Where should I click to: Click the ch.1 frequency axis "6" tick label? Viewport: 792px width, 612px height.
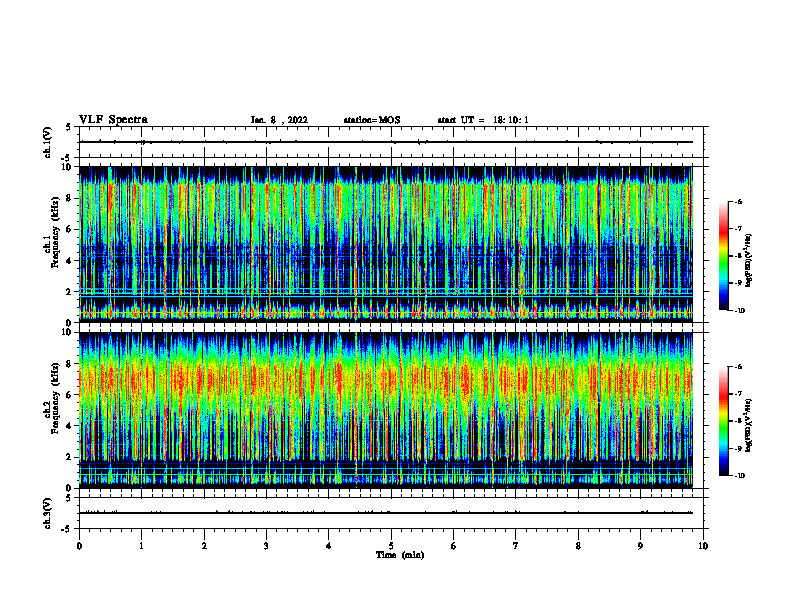[70, 229]
